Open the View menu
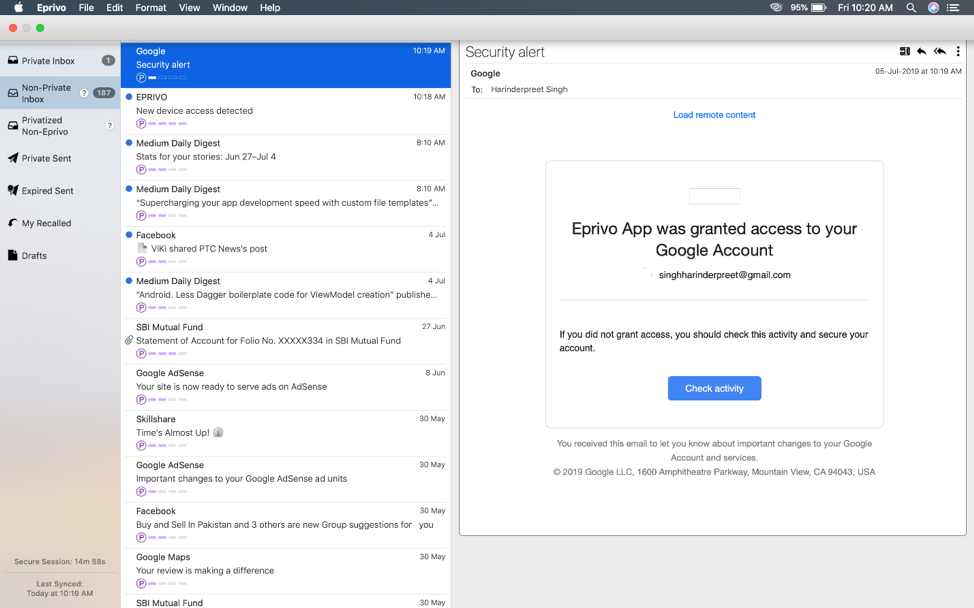 [x=189, y=7]
